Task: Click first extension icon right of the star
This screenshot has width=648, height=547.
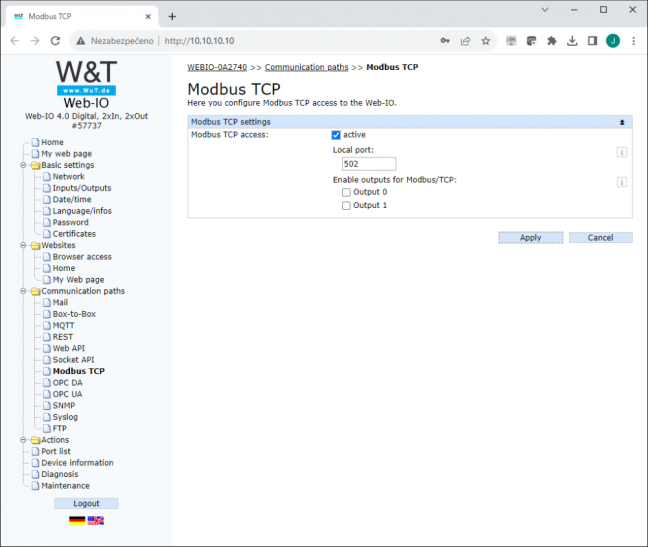Action: [511, 40]
